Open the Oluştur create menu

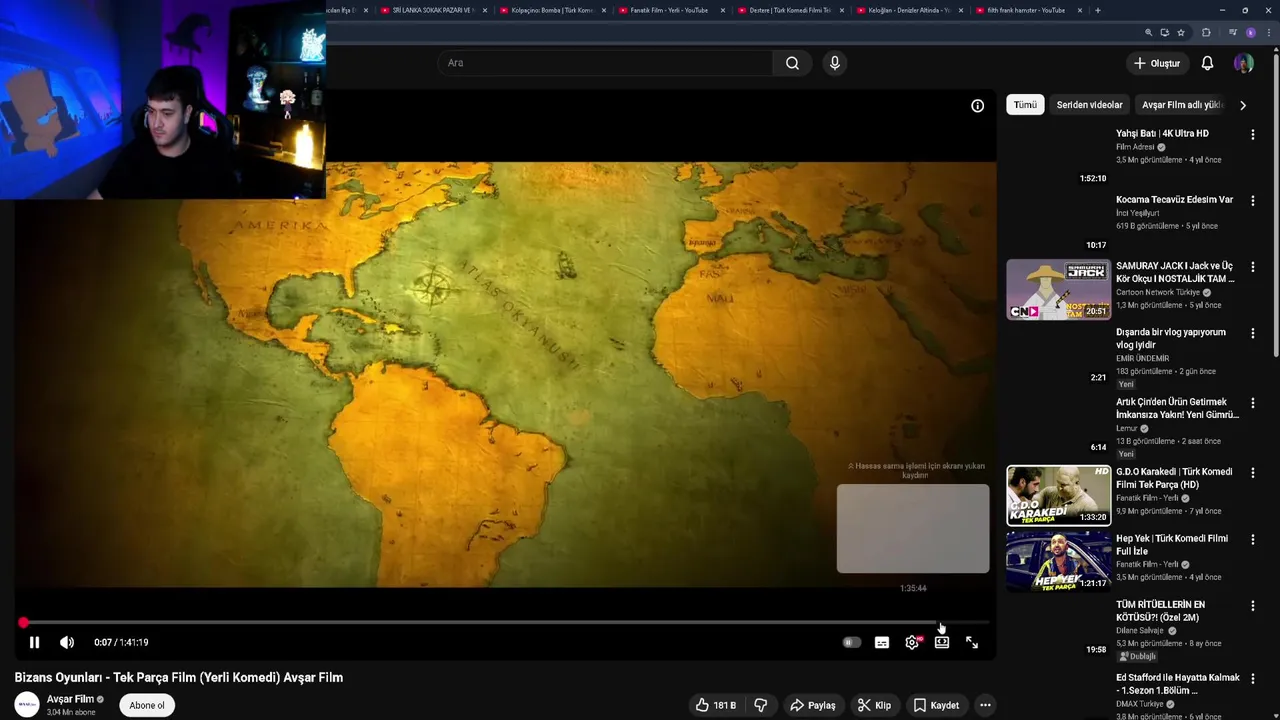1157,63
